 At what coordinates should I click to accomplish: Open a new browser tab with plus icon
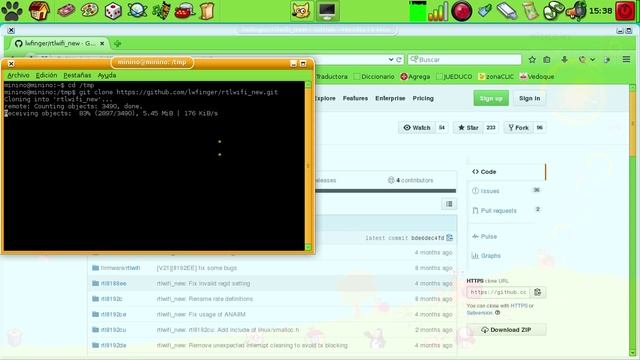(118, 43)
